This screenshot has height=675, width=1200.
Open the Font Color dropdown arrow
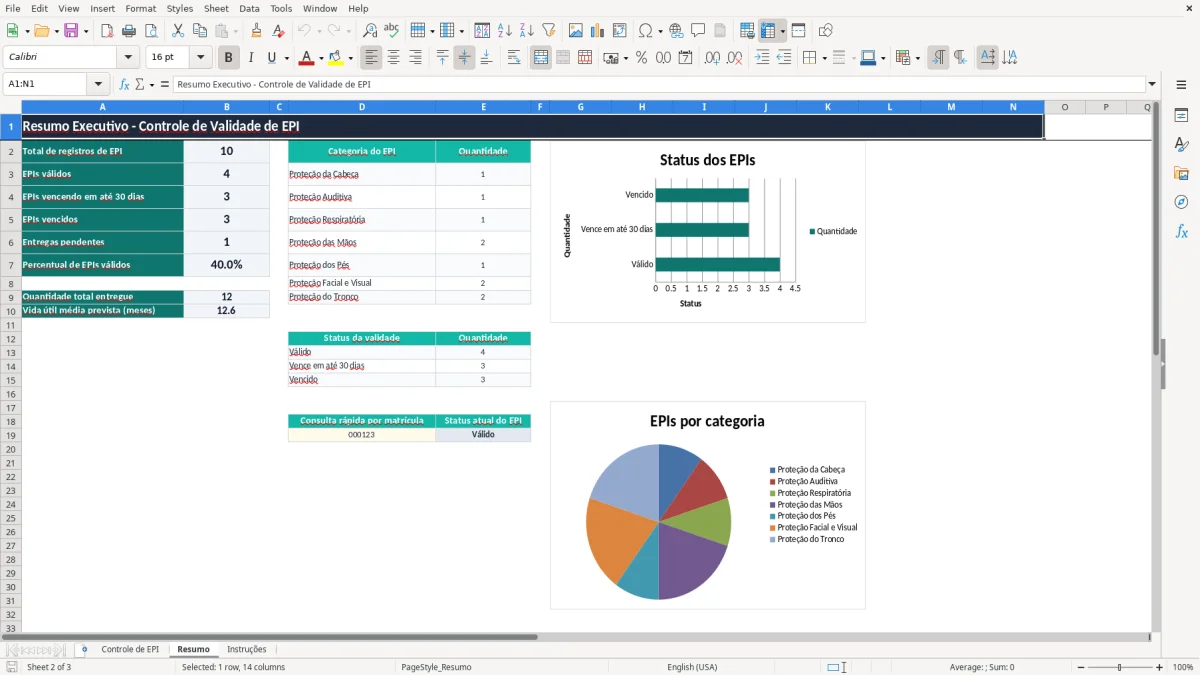321,58
